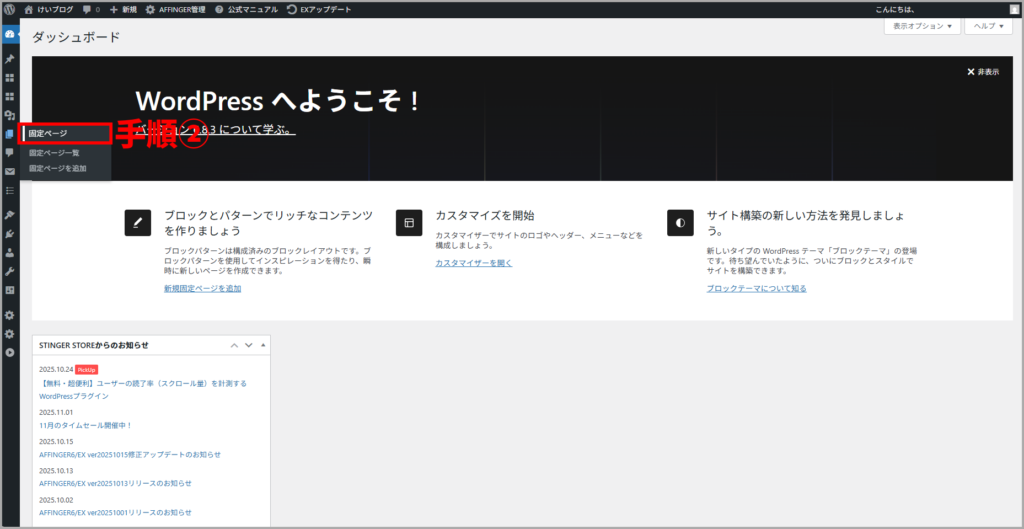The height and width of the screenshot is (529, 1024).
Task: Click the WordPress logo in admin bar
Action: [9, 9]
